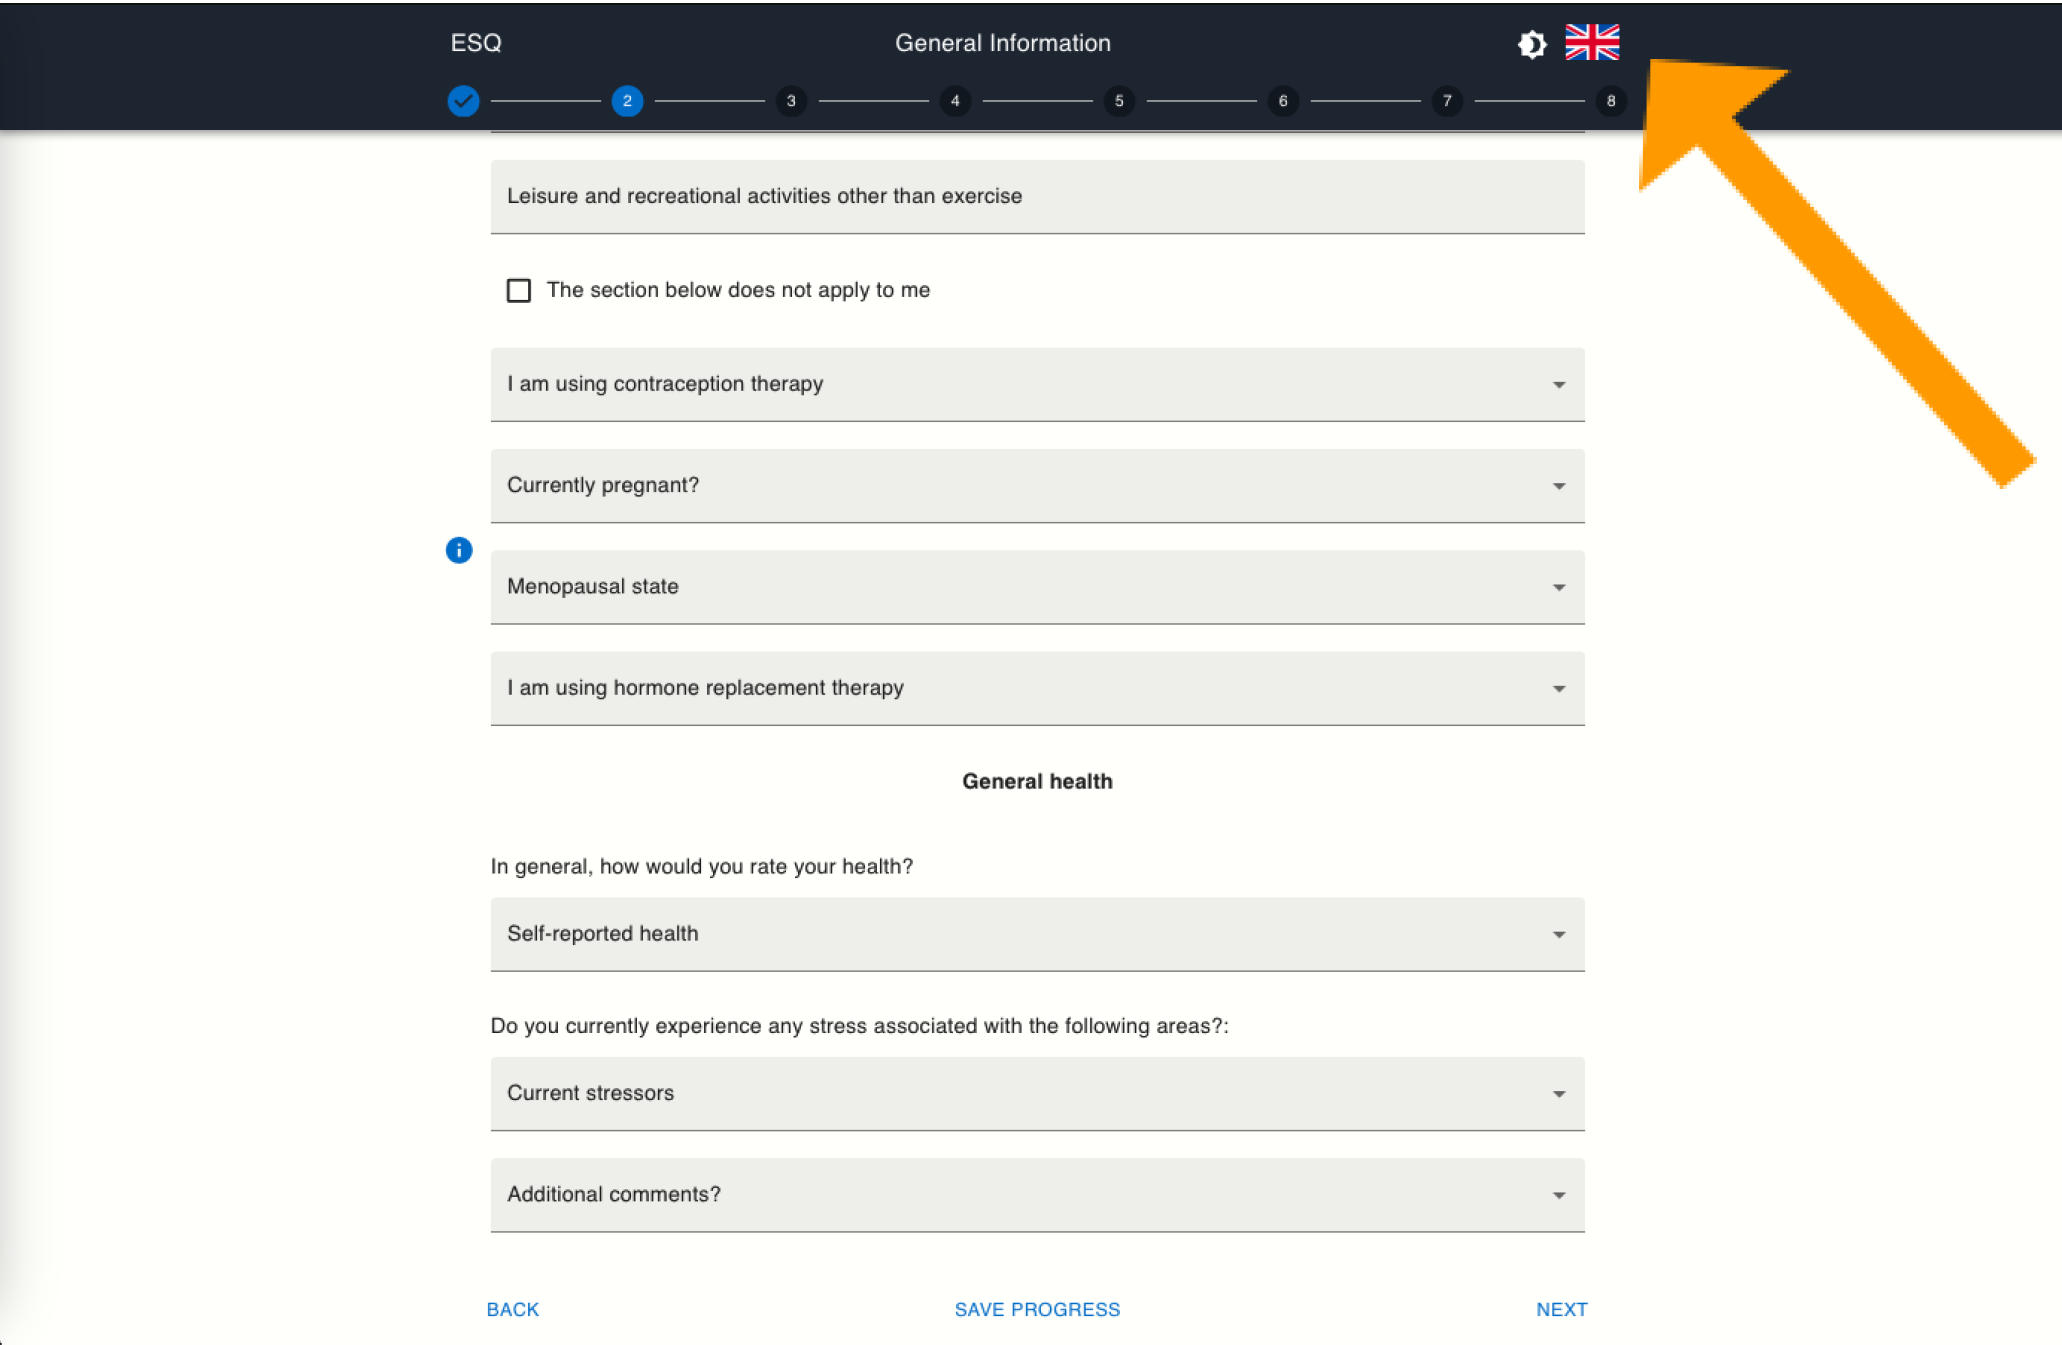2062x1345 pixels.
Task: Click the BACK button
Action: click(x=513, y=1309)
